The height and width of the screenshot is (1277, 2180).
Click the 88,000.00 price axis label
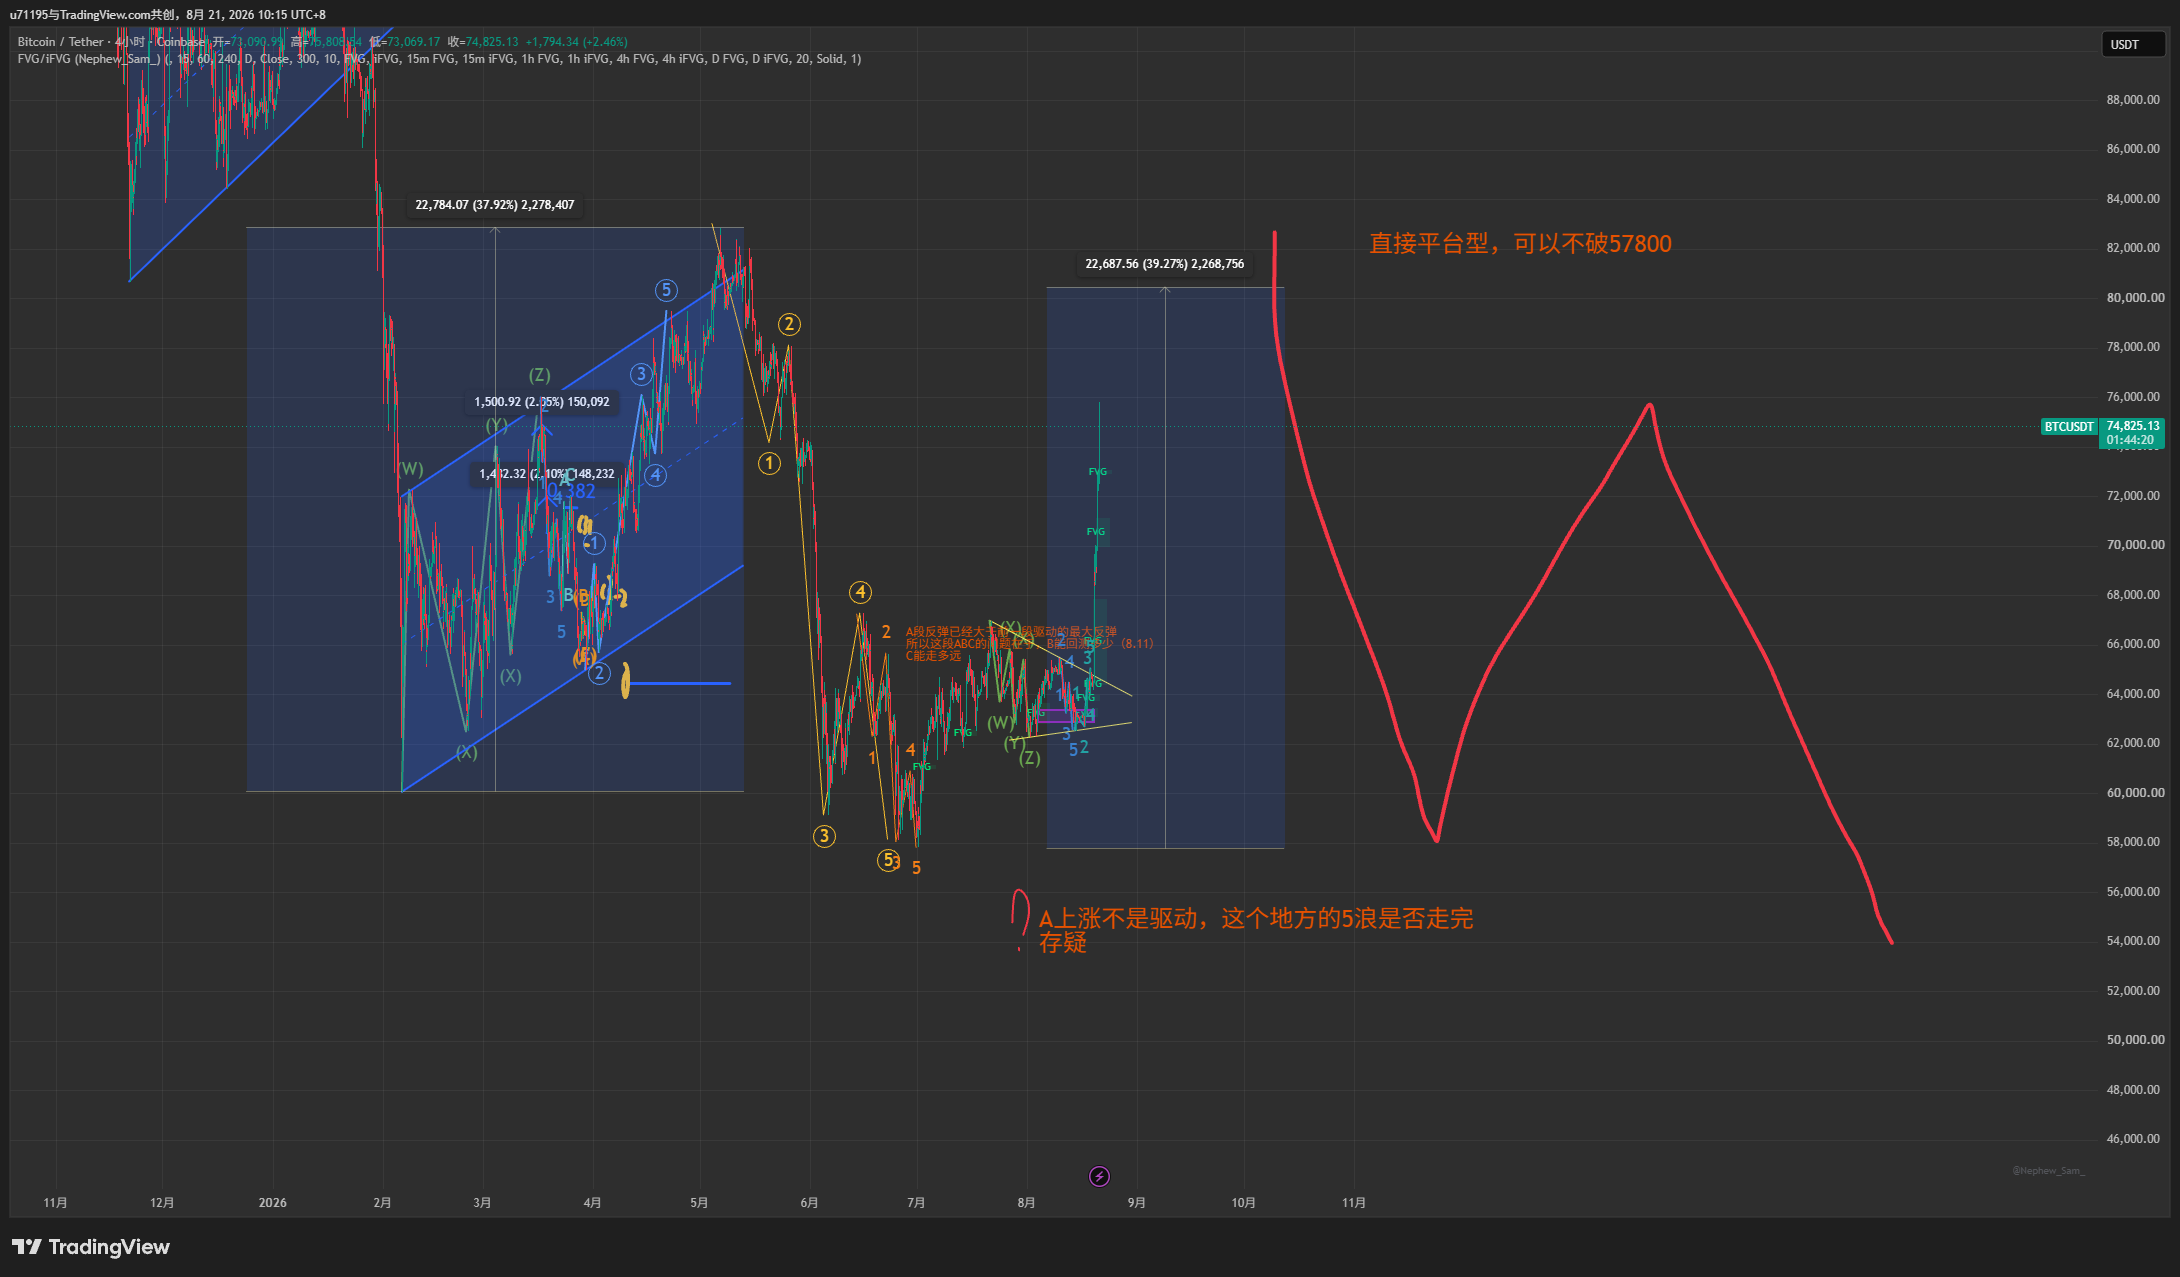2133,100
